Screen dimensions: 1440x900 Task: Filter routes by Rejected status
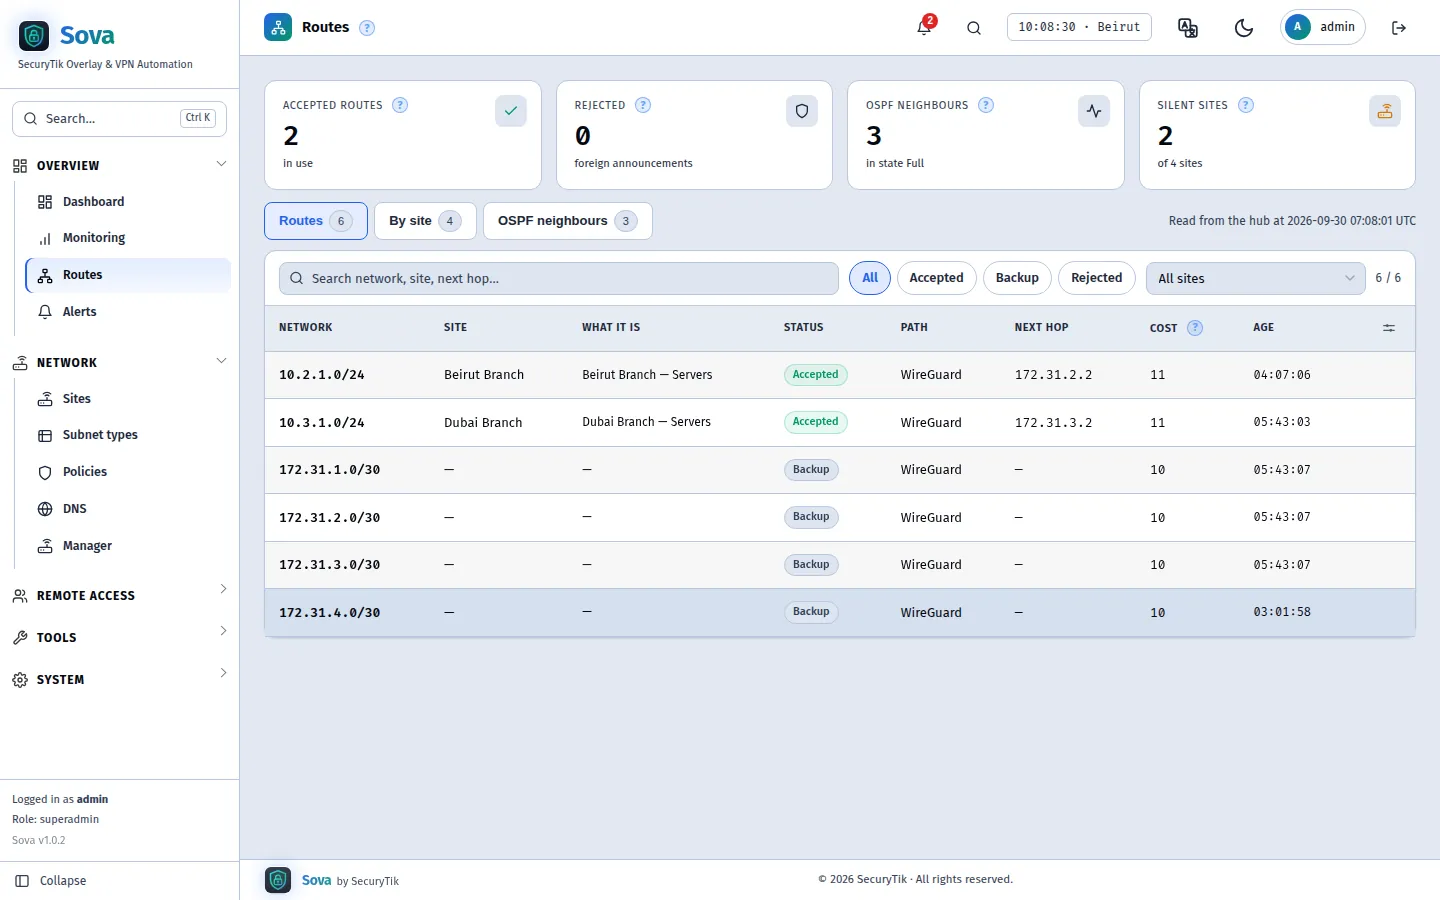[x=1096, y=278]
